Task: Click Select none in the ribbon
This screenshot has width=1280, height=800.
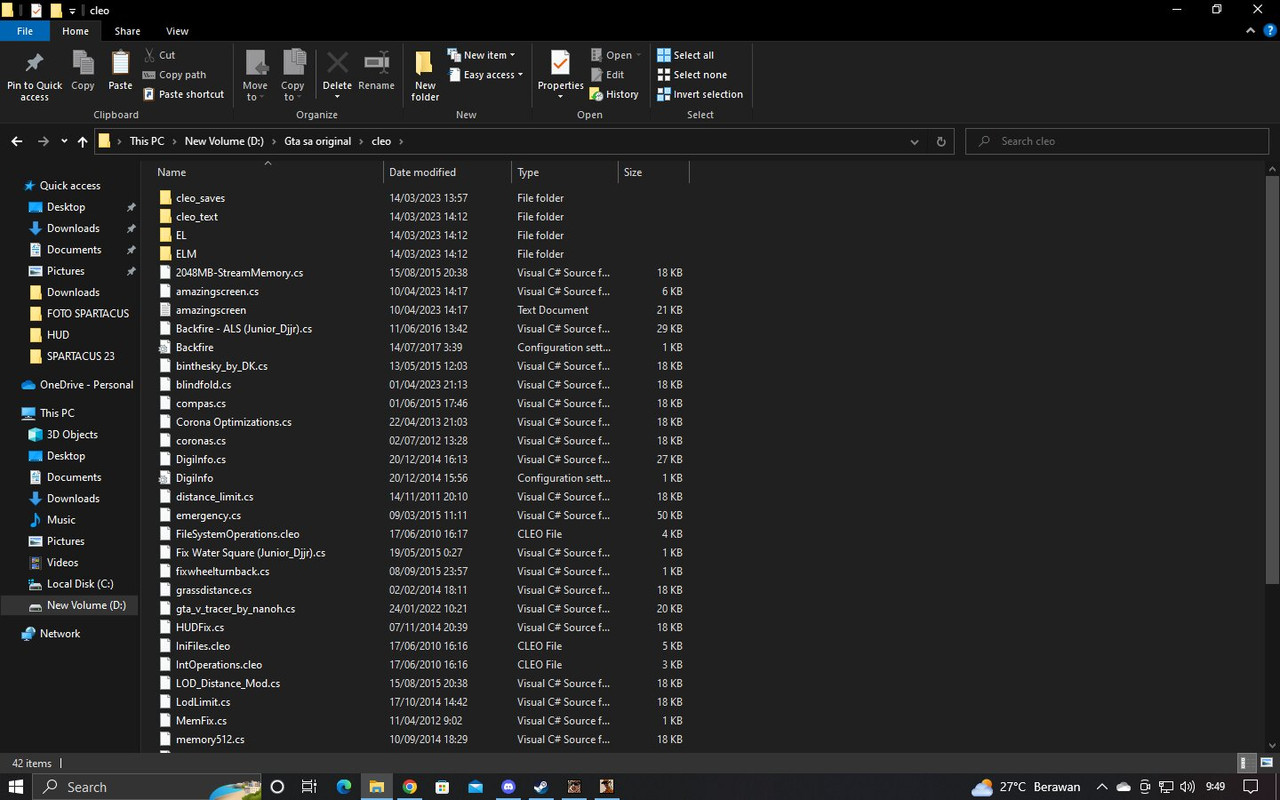Action: click(691, 75)
